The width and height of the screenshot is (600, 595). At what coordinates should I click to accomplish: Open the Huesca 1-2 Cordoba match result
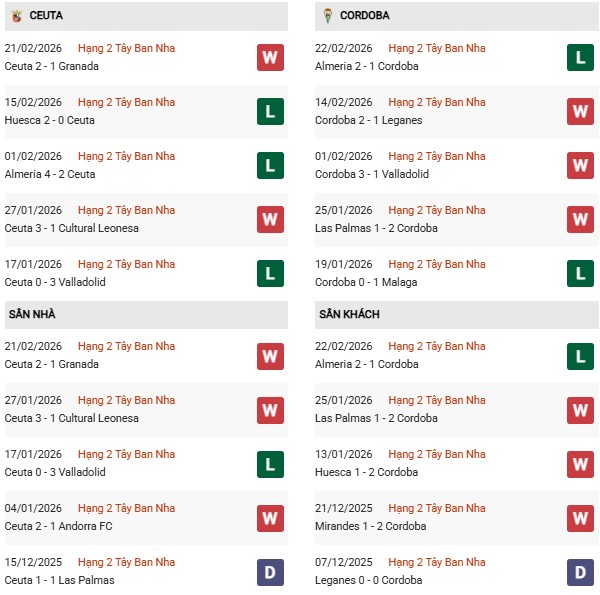click(368, 472)
